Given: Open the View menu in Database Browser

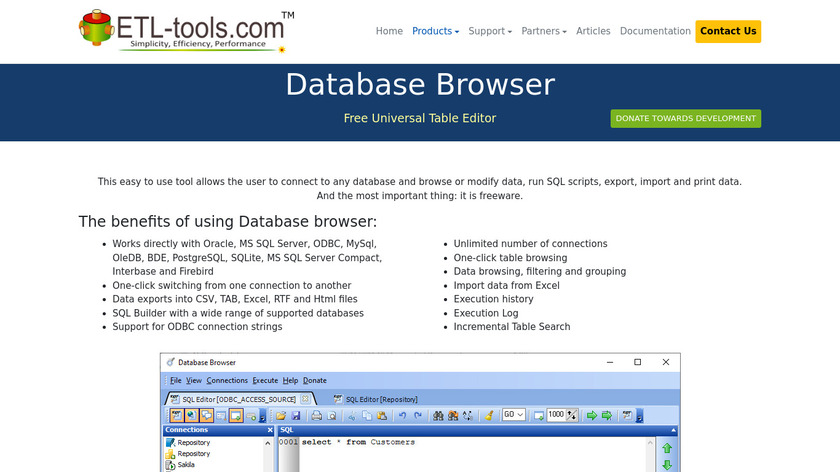Looking at the screenshot, I should 194,380.
